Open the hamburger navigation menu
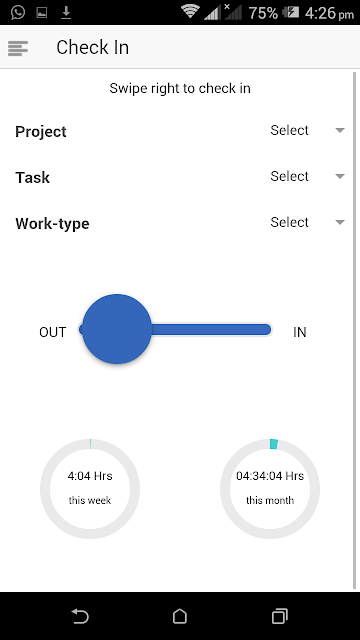 pyautogui.click(x=18, y=48)
